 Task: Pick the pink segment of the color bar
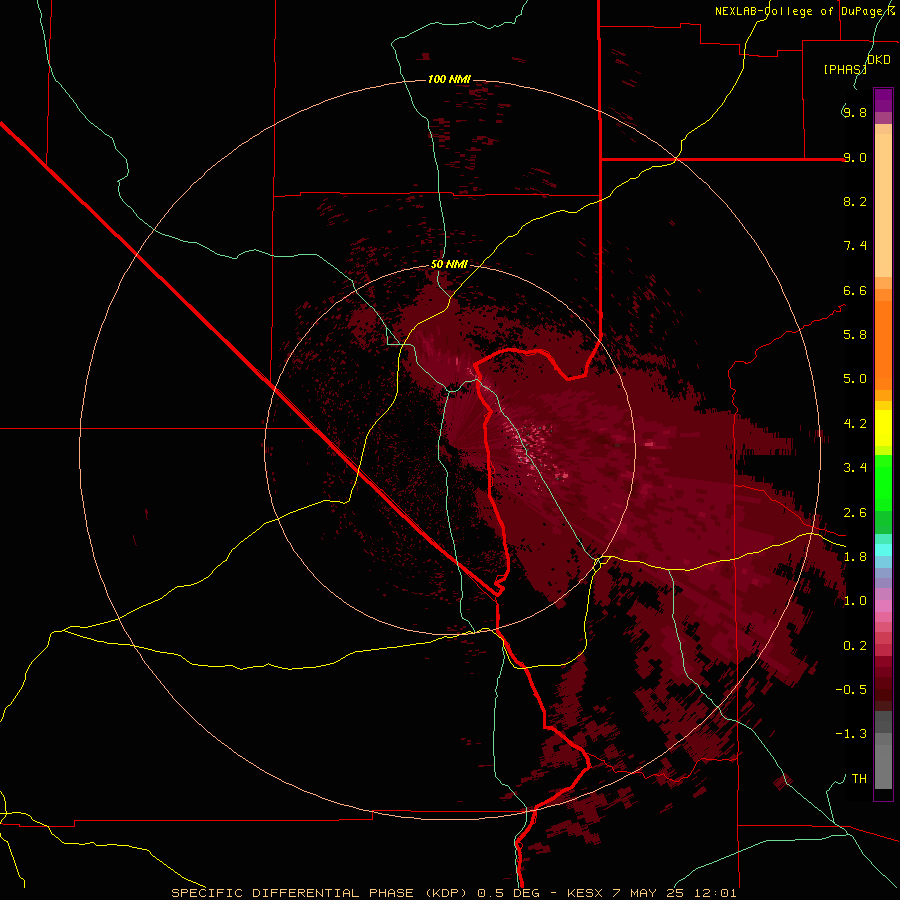point(883,606)
